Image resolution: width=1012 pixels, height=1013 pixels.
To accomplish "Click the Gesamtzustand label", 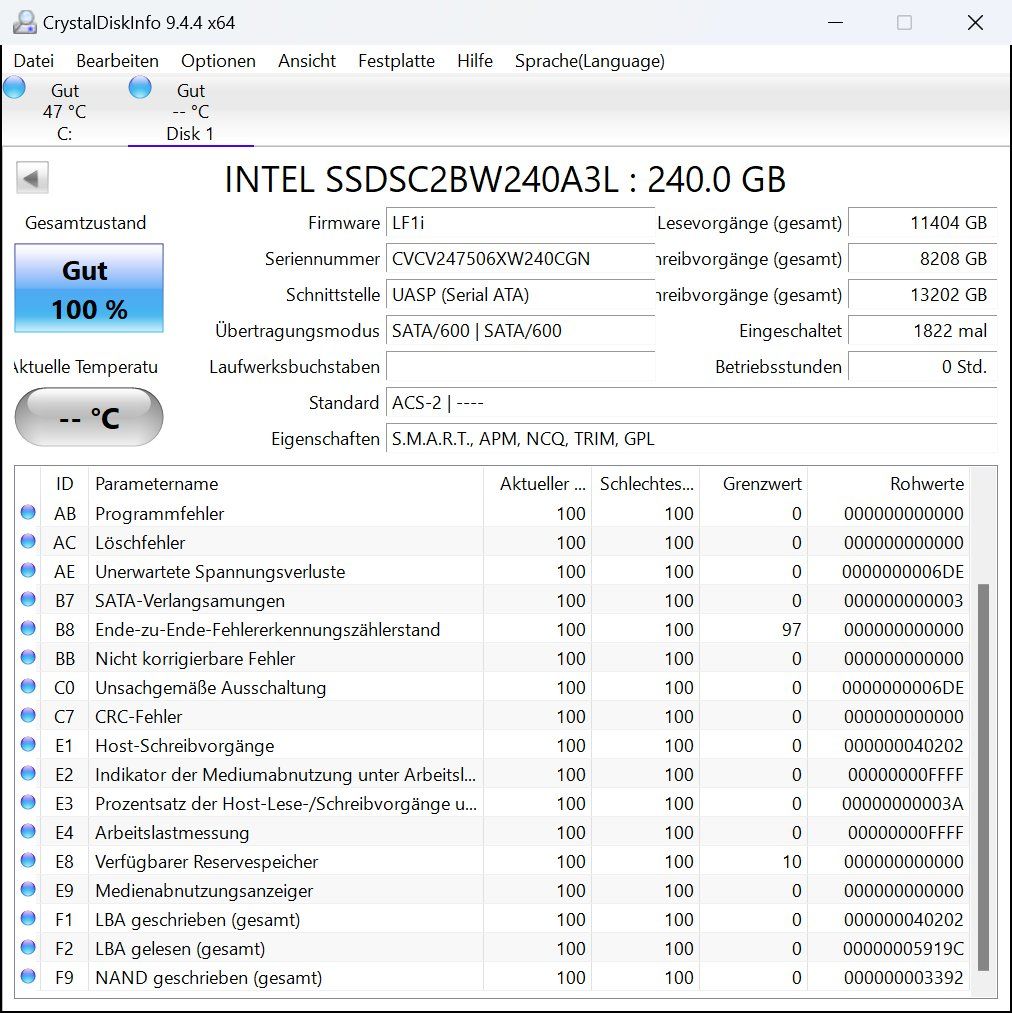I will [85, 223].
